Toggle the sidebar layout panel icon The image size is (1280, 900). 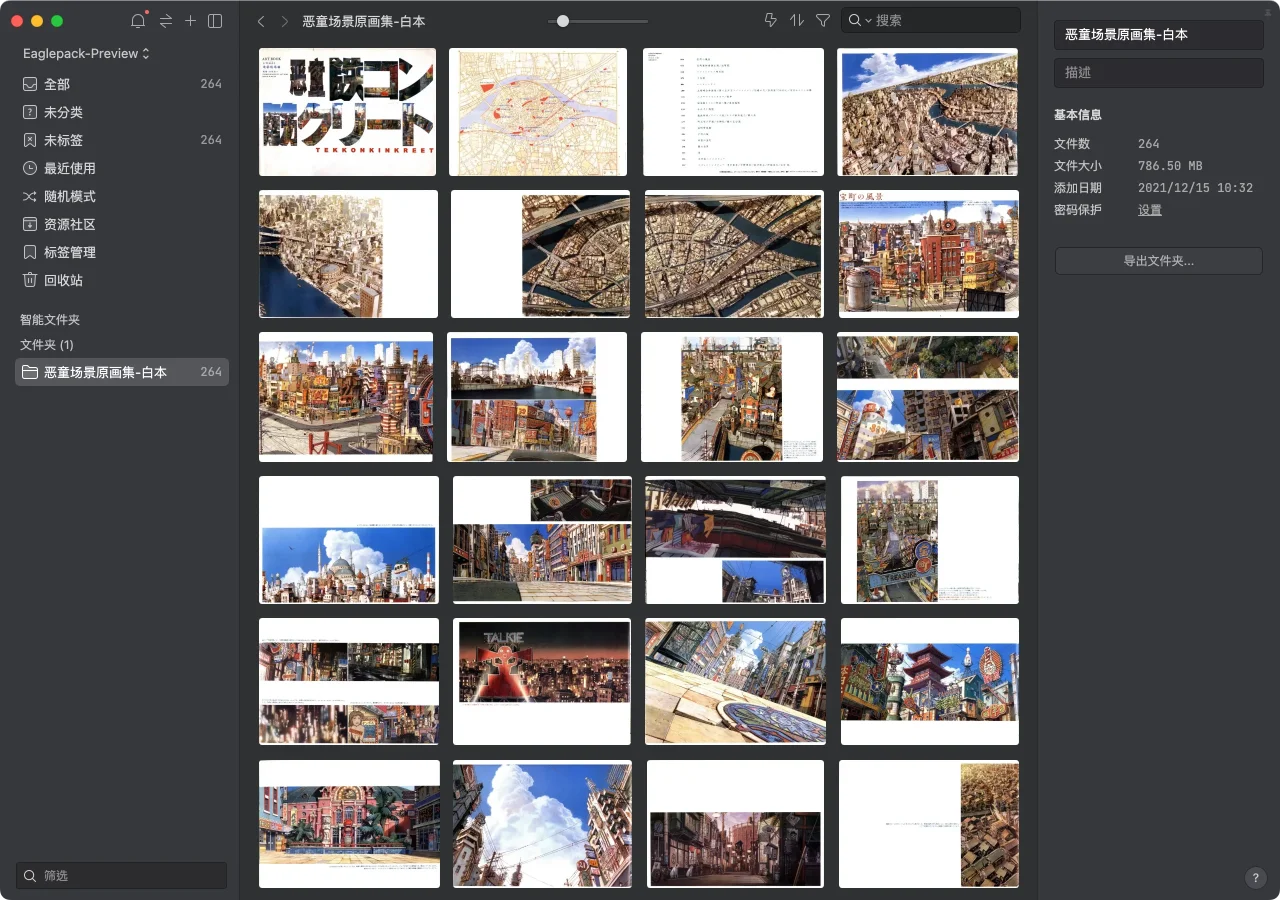pos(215,21)
